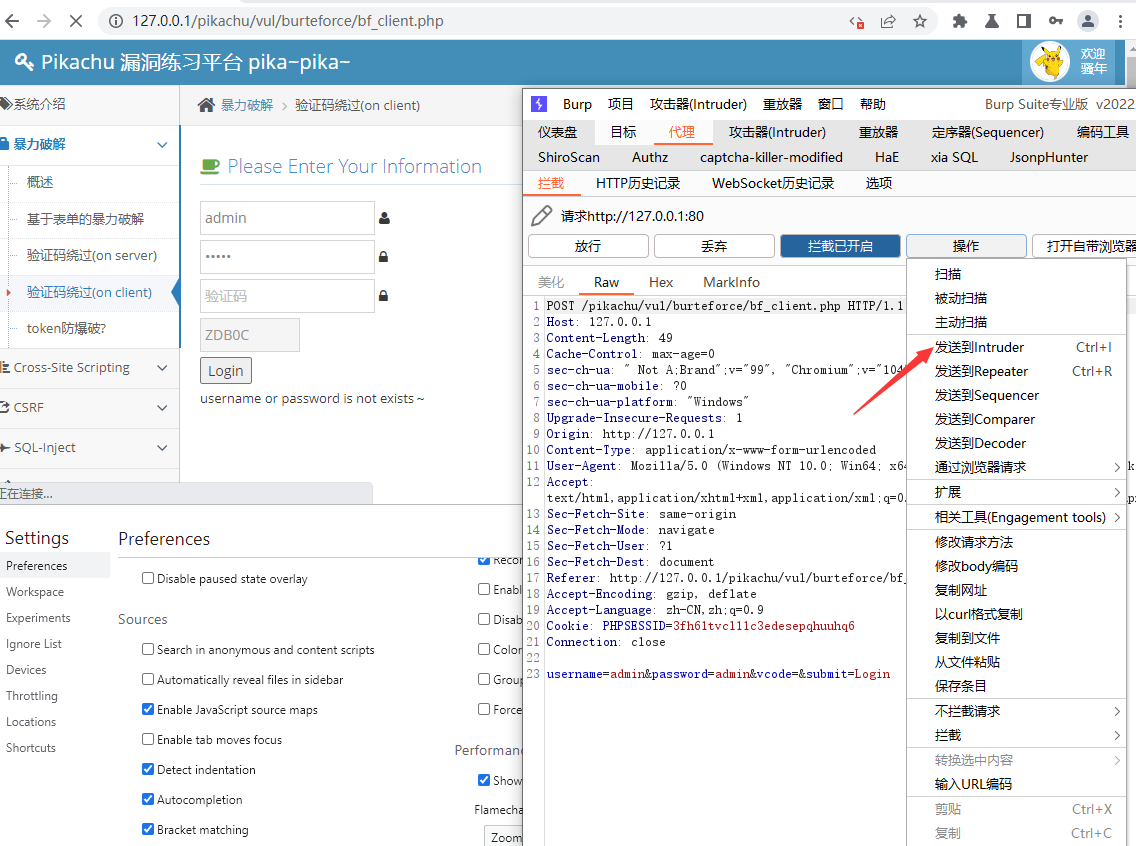Share this page via share icon
This screenshot has height=846, width=1136.
[888, 22]
